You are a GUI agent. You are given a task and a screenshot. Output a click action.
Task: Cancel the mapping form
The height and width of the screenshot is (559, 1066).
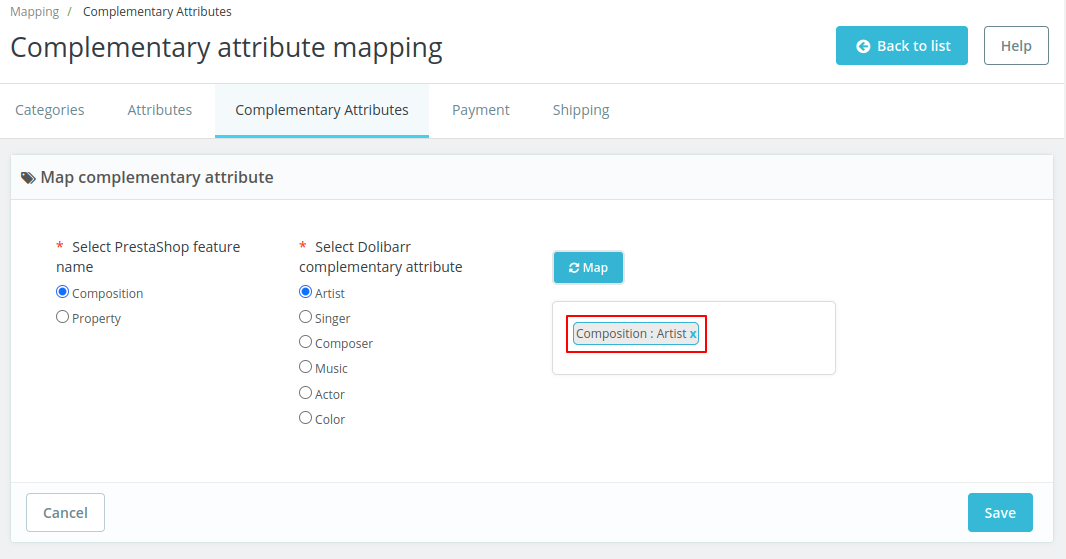click(x=65, y=513)
